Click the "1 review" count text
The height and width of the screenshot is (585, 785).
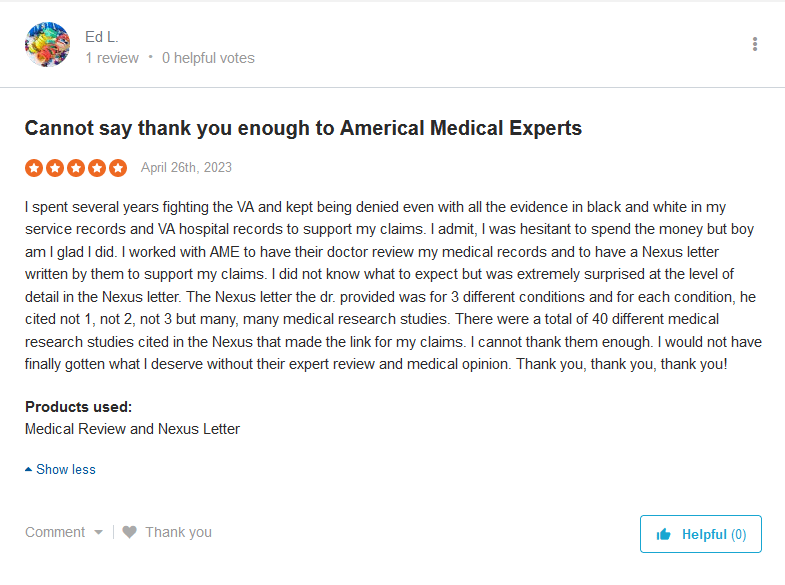coord(112,58)
